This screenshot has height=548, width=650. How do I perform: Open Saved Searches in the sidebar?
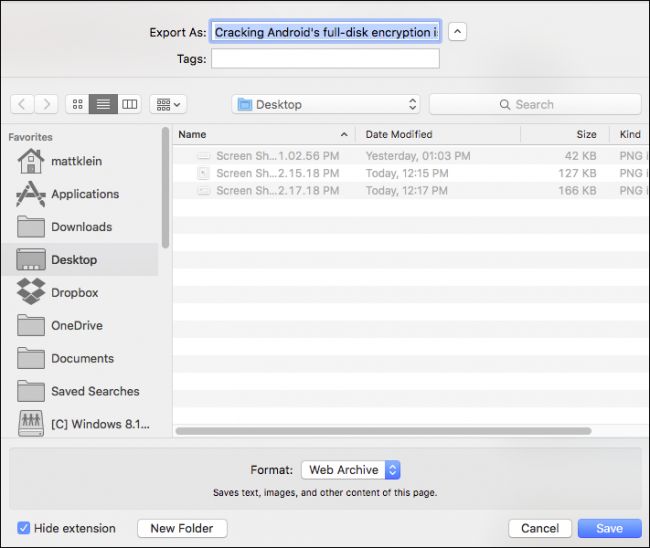[x=78, y=391]
